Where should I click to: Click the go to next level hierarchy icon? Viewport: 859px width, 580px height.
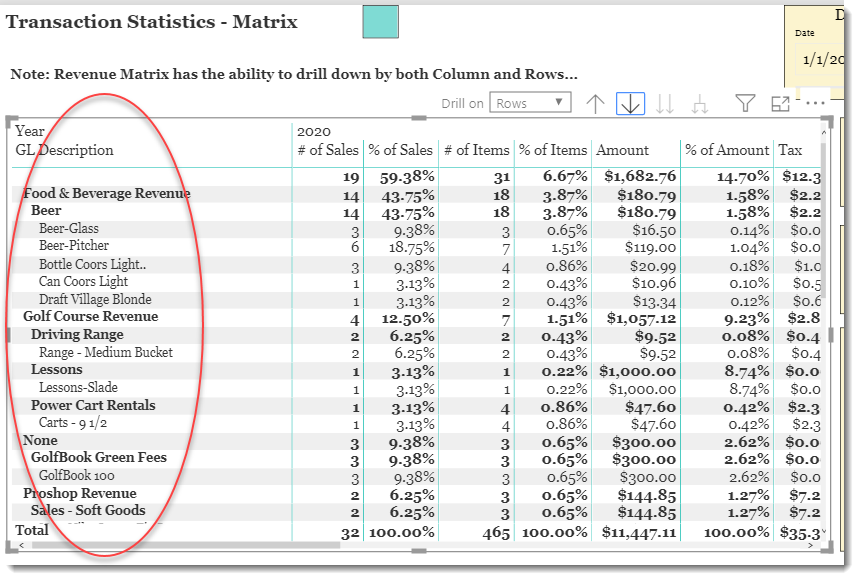(x=699, y=102)
